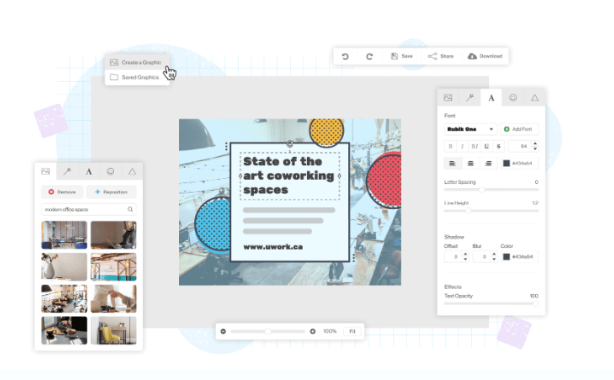Click the zoom in plus icon
This screenshot has width=614, height=380.
pyautogui.click(x=312, y=331)
